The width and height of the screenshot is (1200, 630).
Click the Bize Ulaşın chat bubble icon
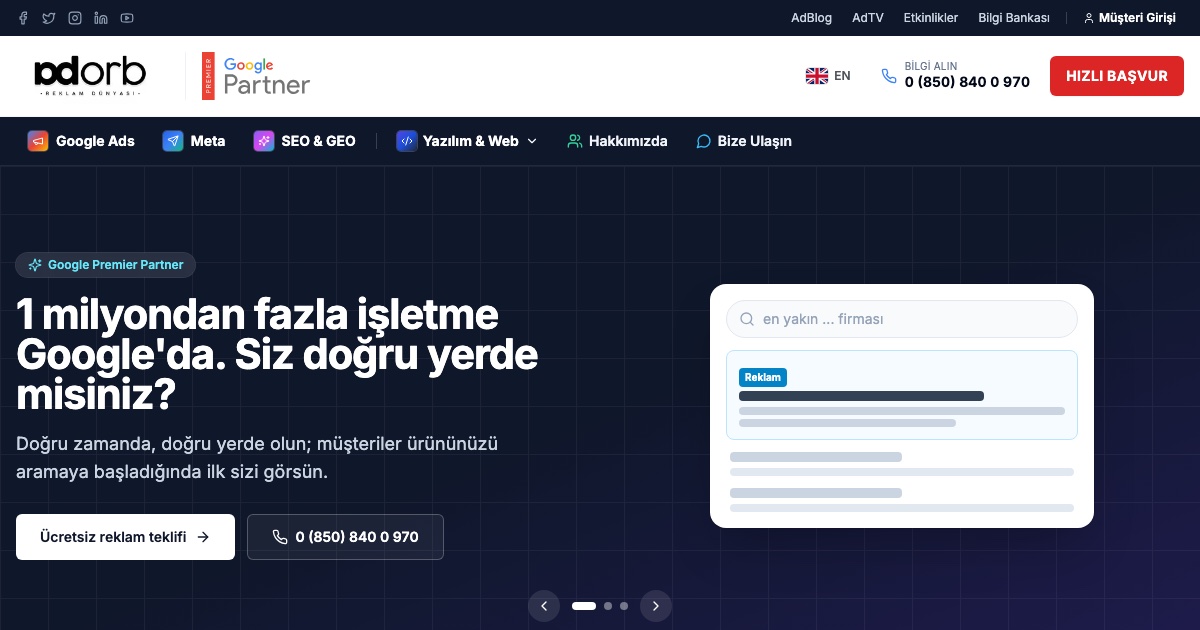click(704, 141)
